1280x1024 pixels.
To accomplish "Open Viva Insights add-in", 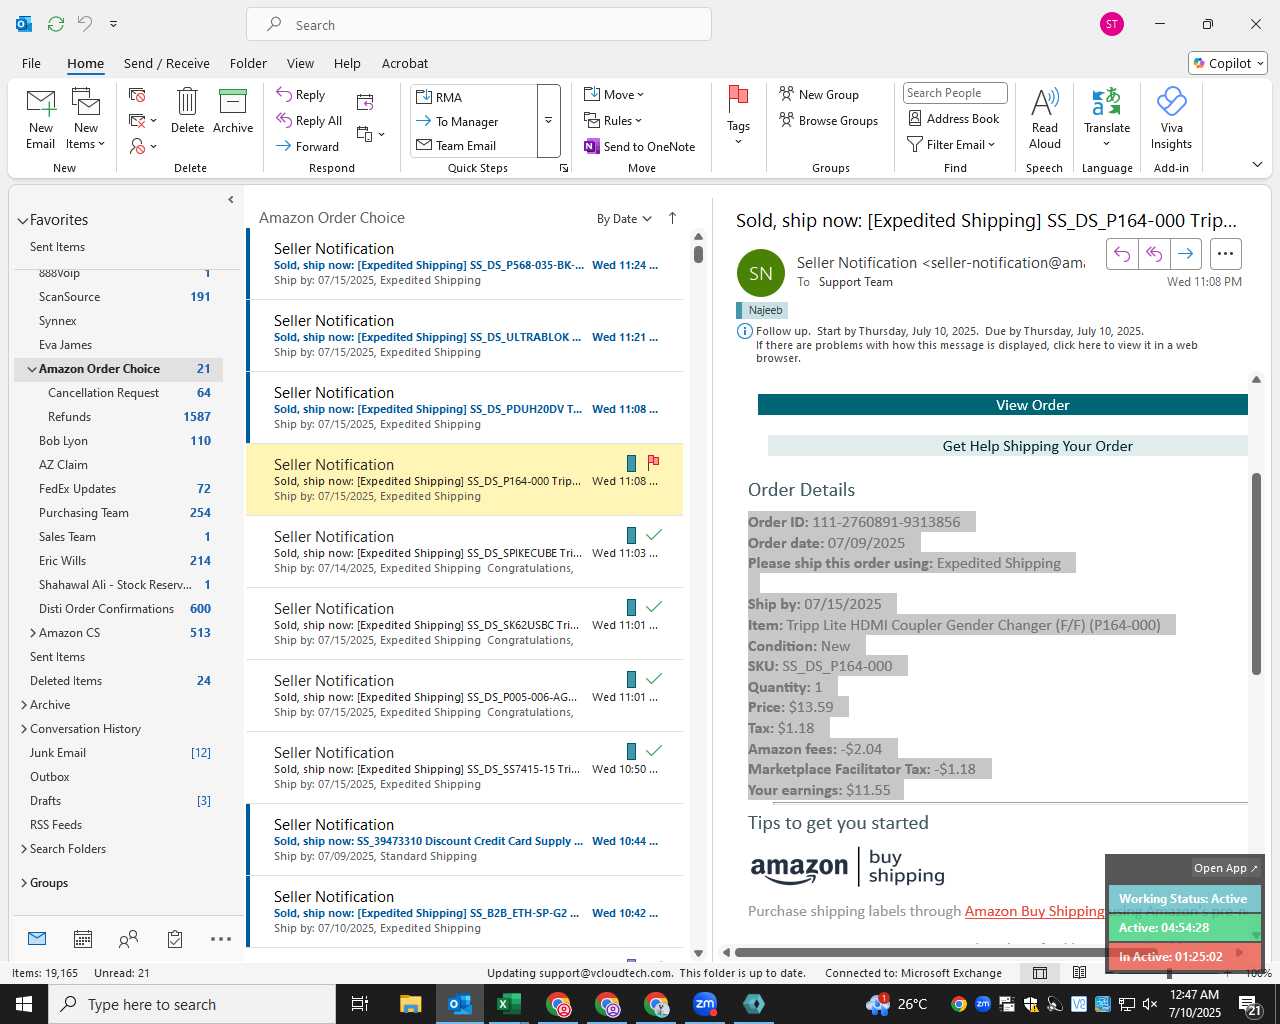I will coord(1171,118).
